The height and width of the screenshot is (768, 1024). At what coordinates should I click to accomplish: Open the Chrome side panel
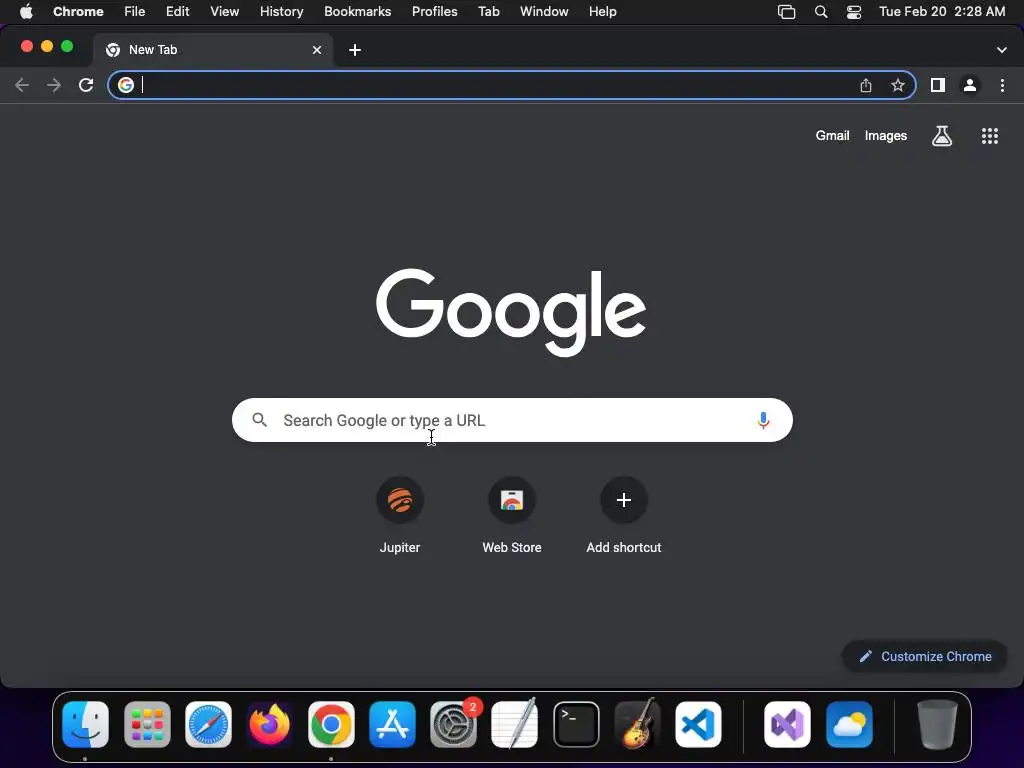click(x=938, y=85)
